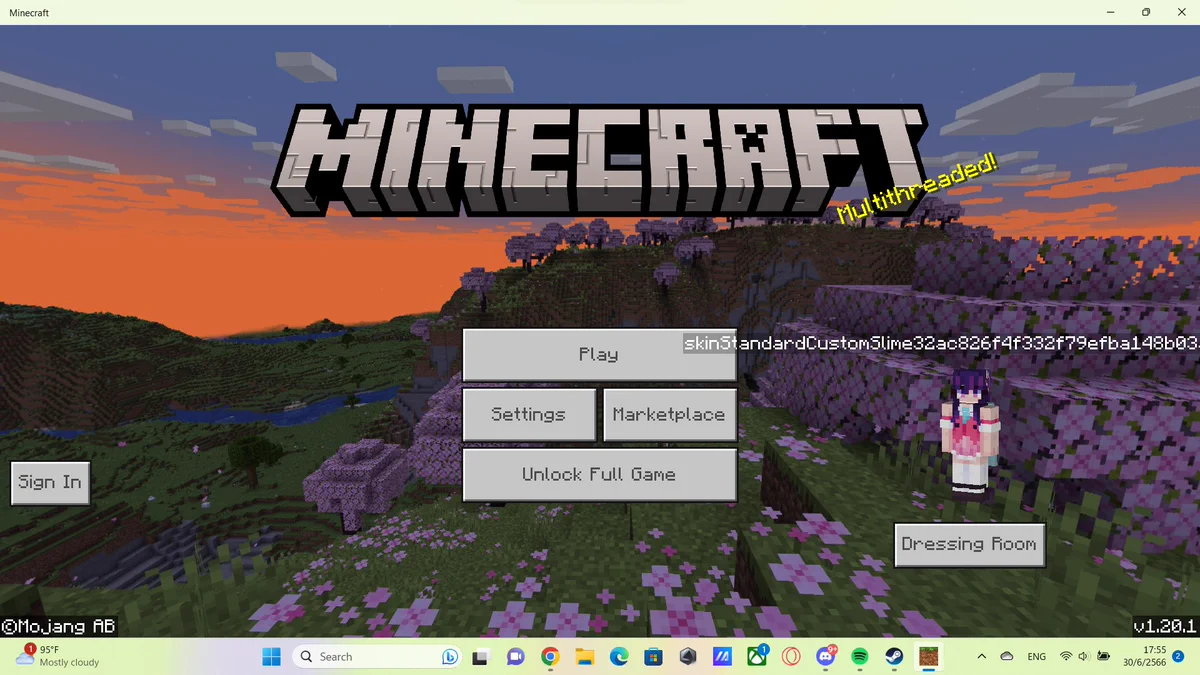Viewport: 1200px width, 675px height.
Task: Open Minecraft Settings
Action: click(x=529, y=414)
